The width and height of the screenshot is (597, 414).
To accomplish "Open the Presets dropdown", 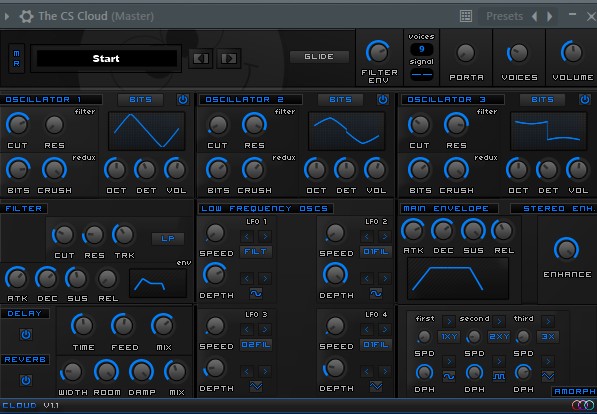I will click(x=504, y=16).
